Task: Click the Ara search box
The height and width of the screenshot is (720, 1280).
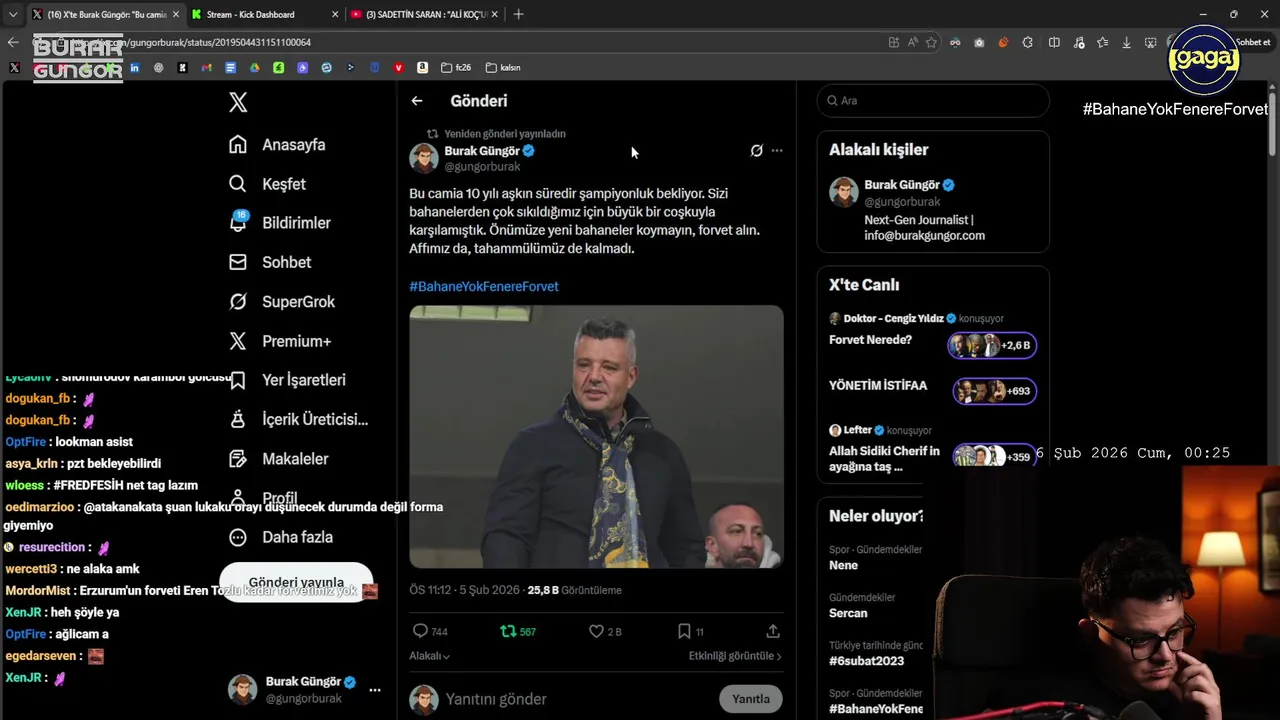Action: pyautogui.click(x=933, y=101)
